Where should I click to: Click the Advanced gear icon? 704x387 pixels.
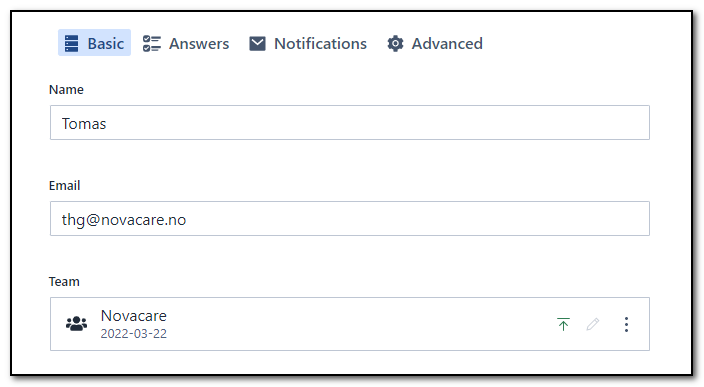[396, 44]
